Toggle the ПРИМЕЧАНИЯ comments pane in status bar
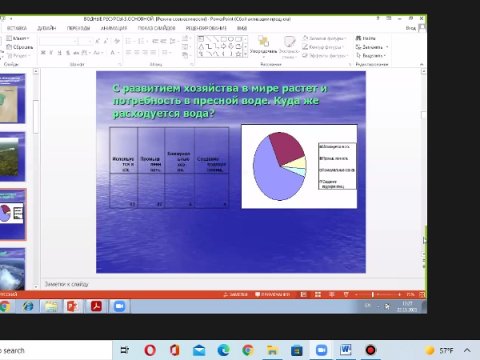The height and width of the screenshot is (360, 480). coord(272,295)
